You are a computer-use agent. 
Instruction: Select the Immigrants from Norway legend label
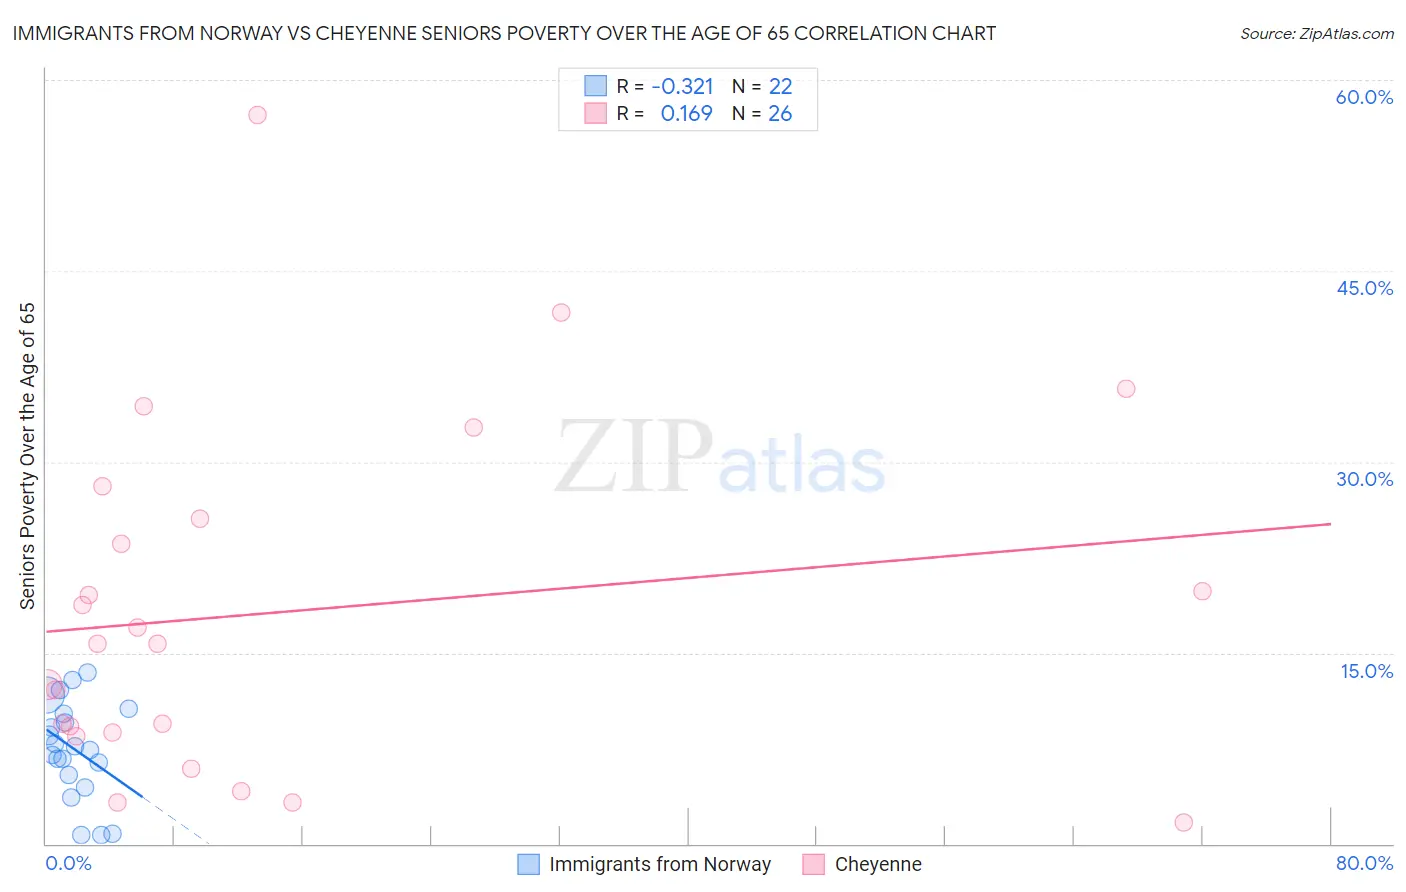tap(660, 864)
